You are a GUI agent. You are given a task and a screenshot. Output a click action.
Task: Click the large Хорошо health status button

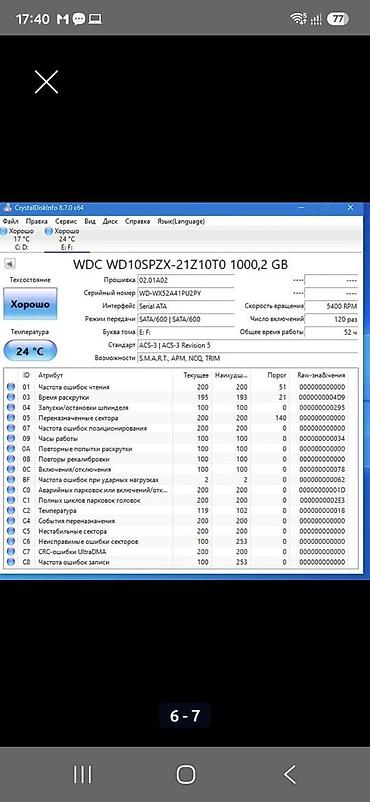[x=30, y=304]
